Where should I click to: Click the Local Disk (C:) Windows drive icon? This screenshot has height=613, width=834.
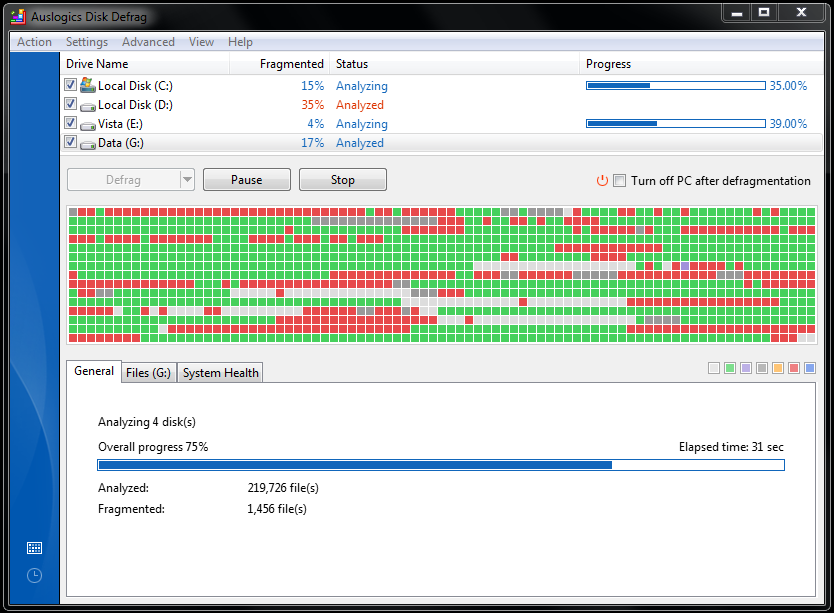click(x=88, y=85)
